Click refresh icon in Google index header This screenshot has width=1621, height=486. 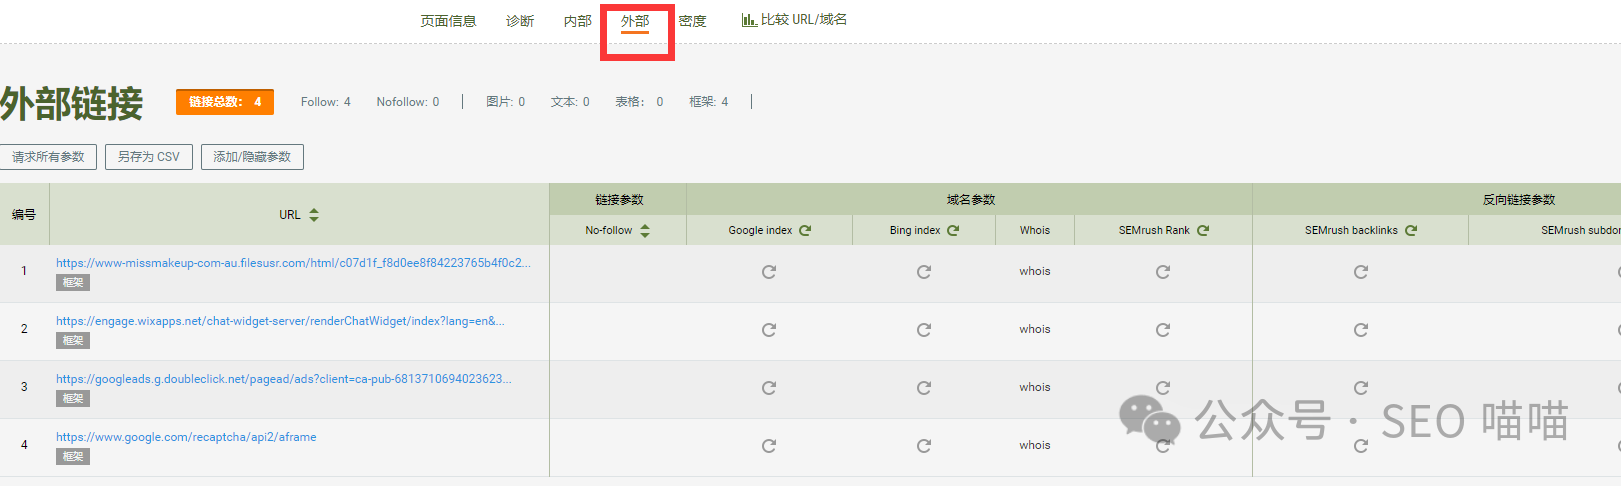805,230
